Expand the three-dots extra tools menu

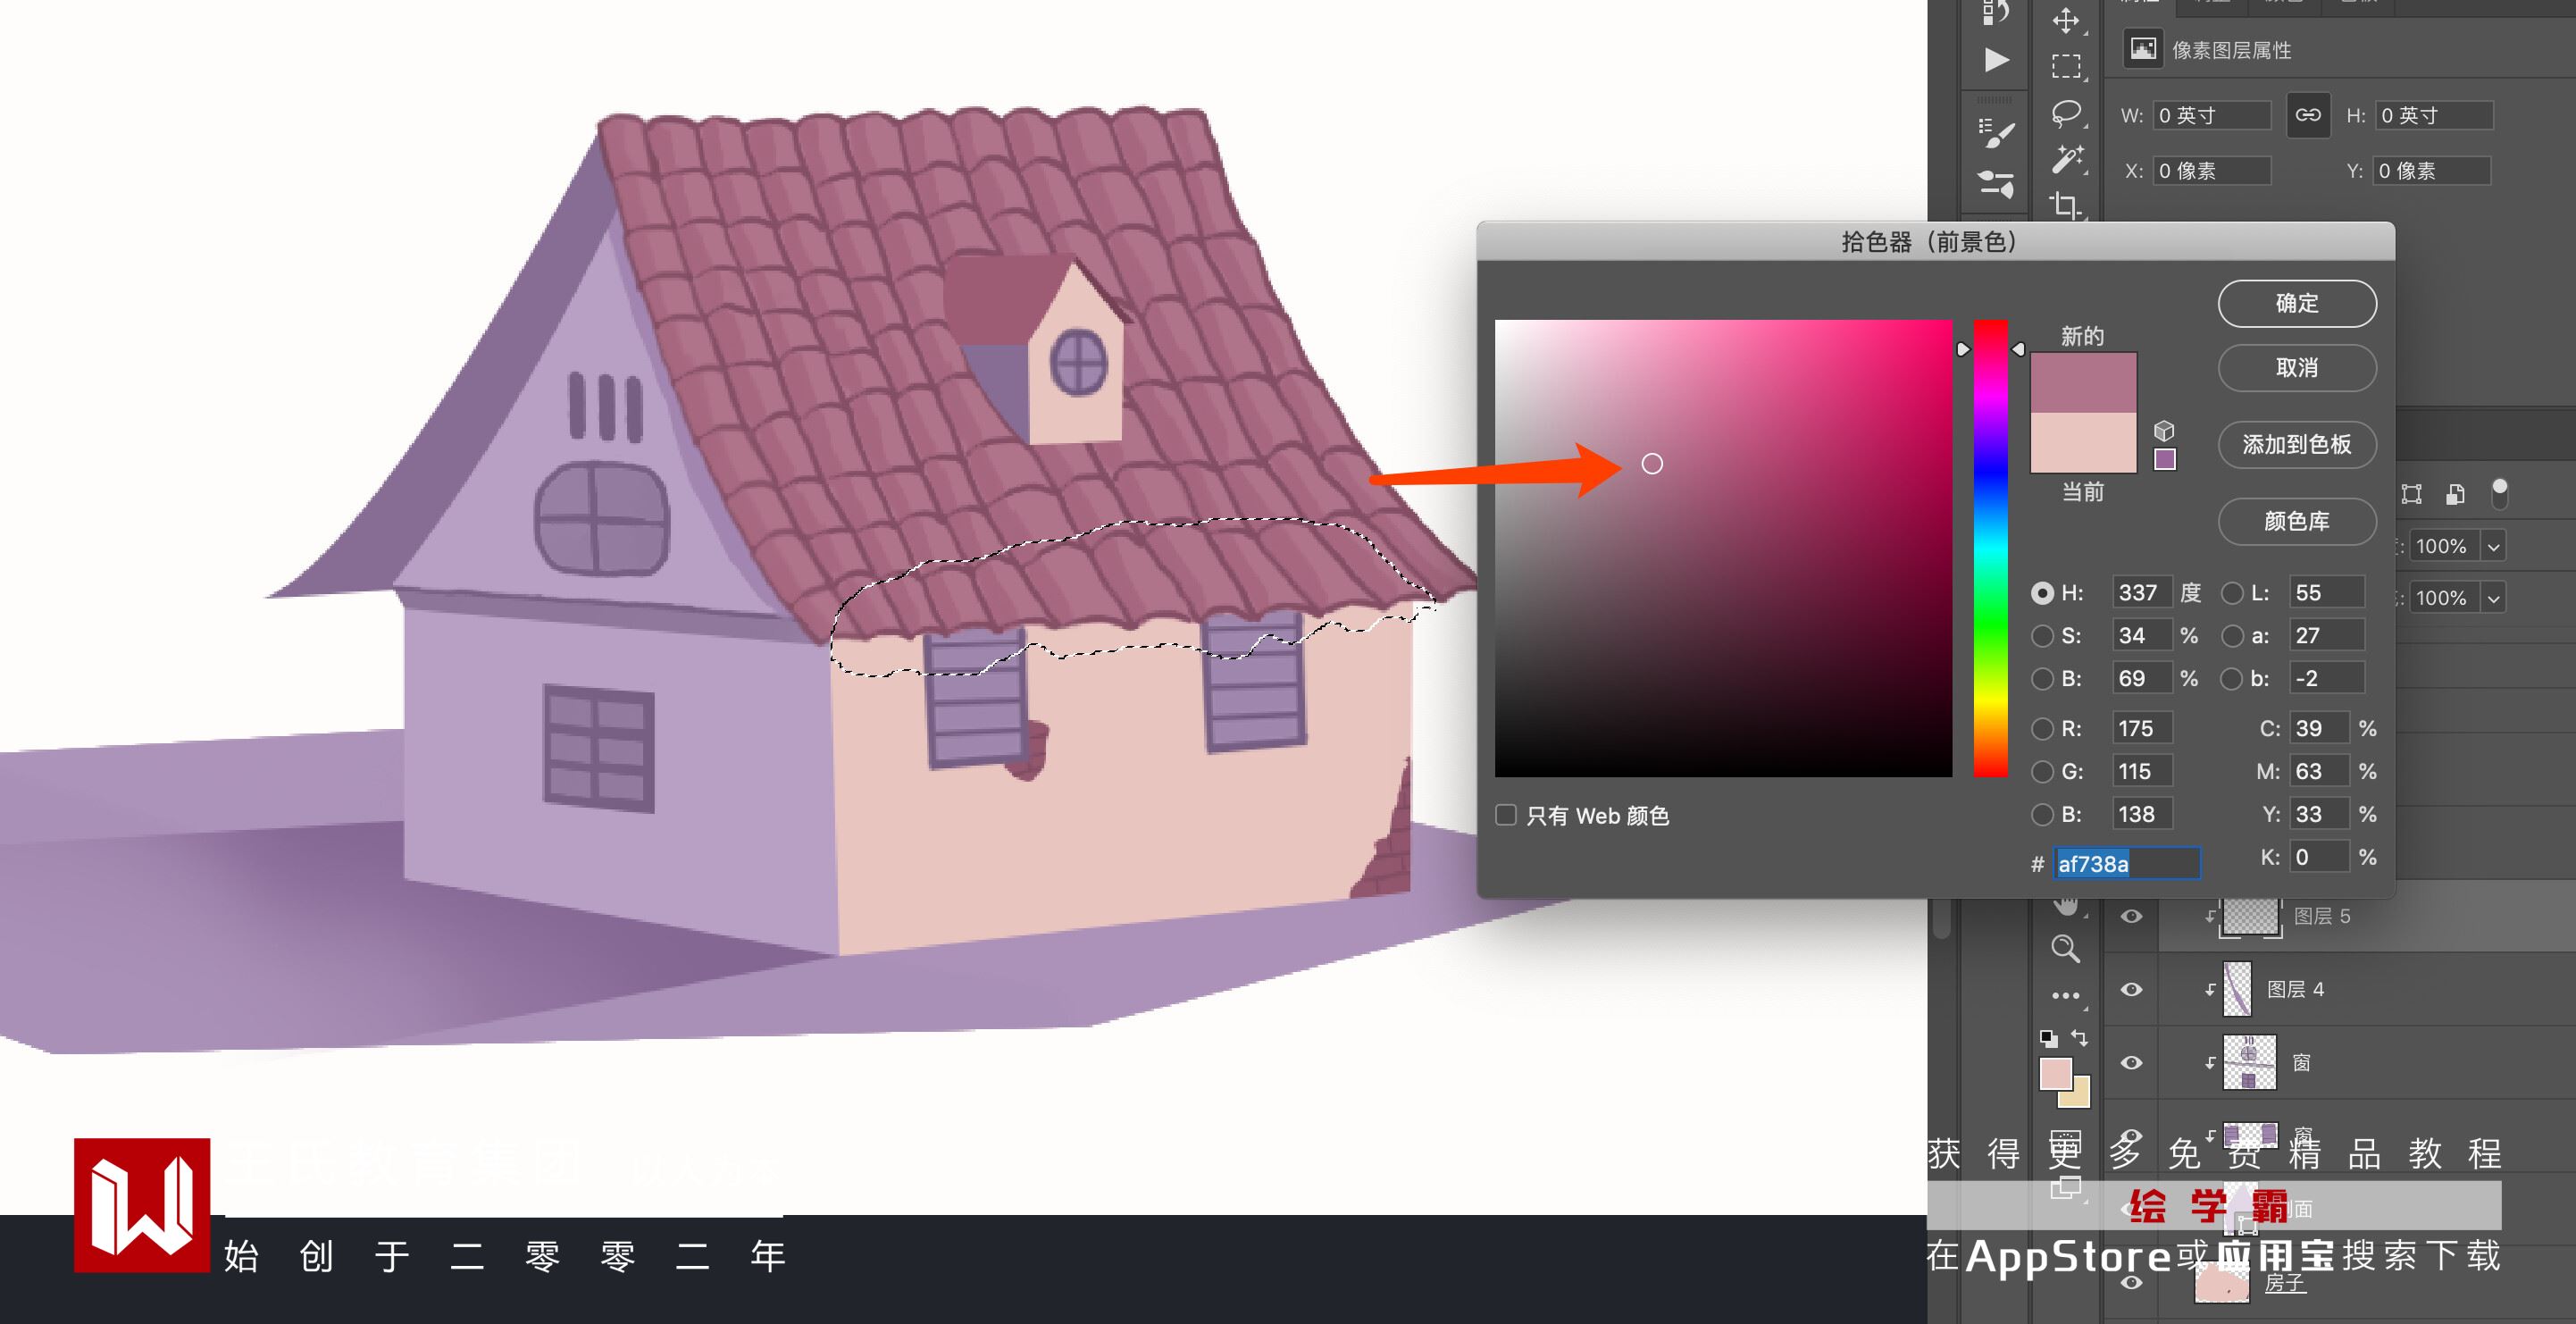[x=2066, y=996]
